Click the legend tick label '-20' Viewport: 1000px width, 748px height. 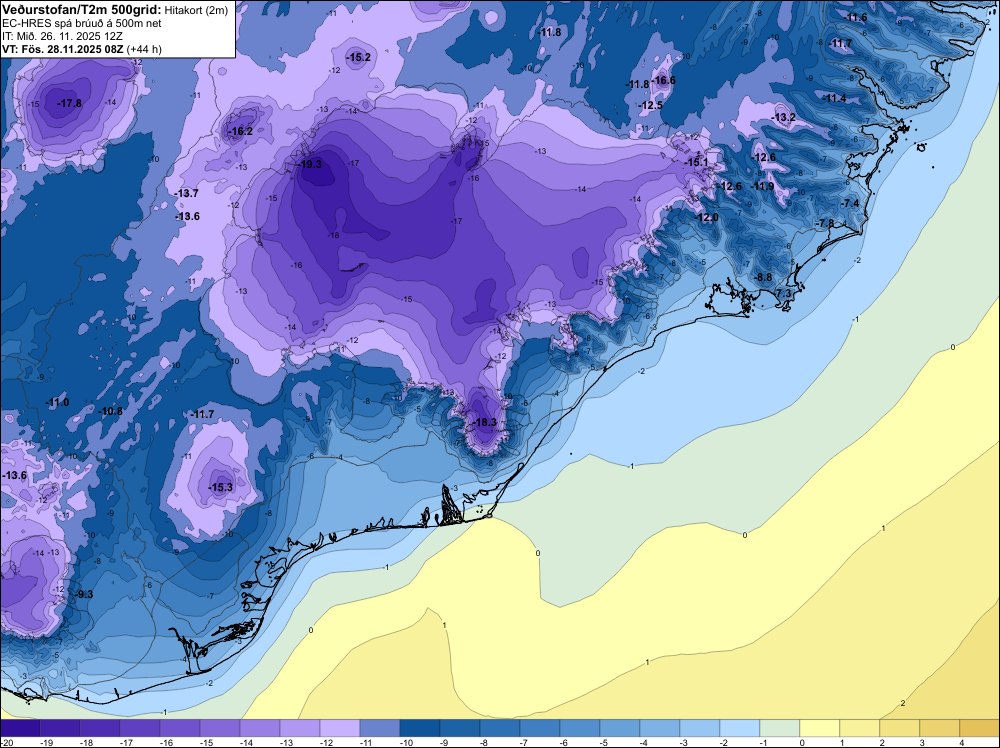(6, 742)
